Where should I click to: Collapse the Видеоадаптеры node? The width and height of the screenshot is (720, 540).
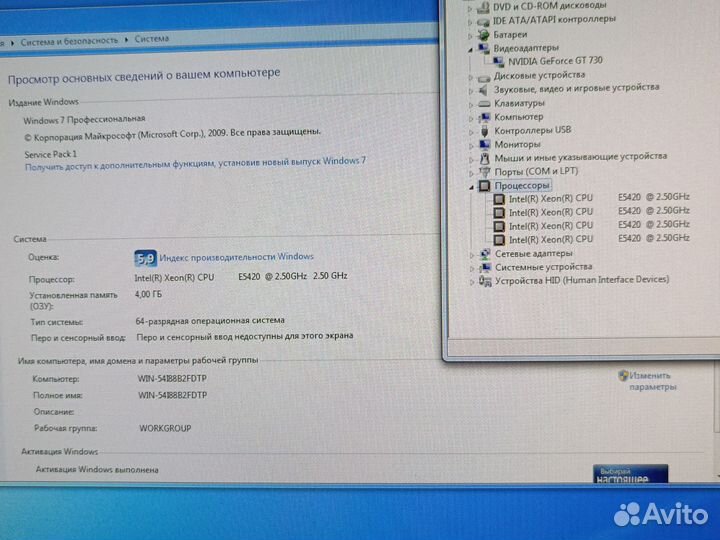click(471, 50)
